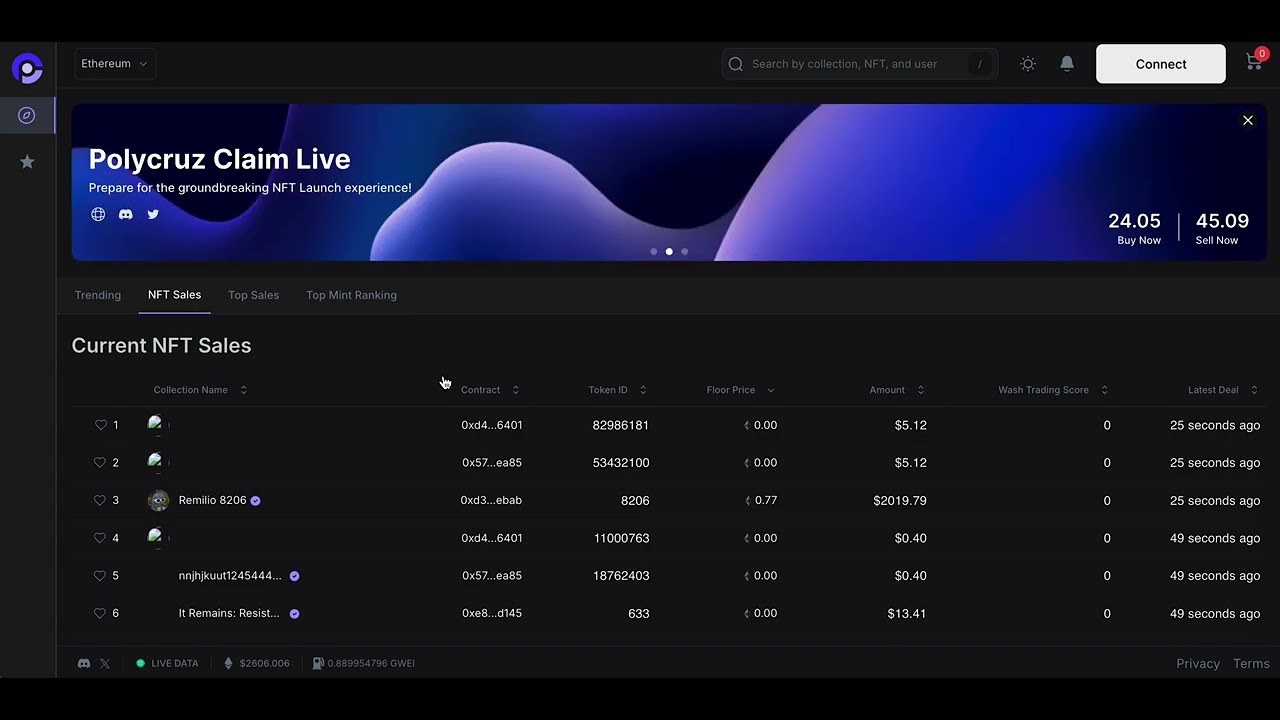Sort by Wash Trading Score column
This screenshot has width=1280, height=720.
click(x=1054, y=390)
